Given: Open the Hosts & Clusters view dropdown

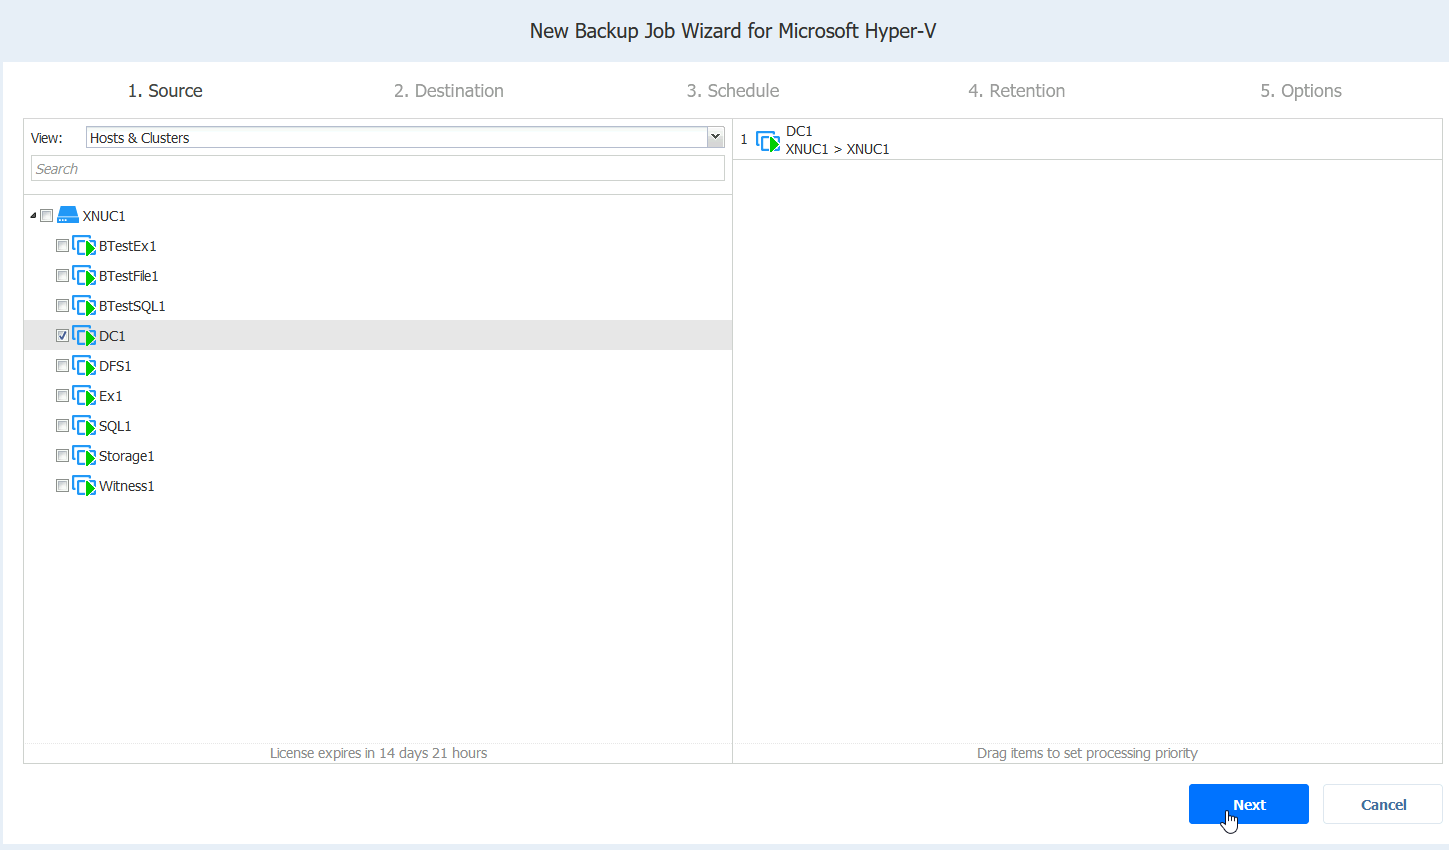Looking at the screenshot, I should 715,137.
